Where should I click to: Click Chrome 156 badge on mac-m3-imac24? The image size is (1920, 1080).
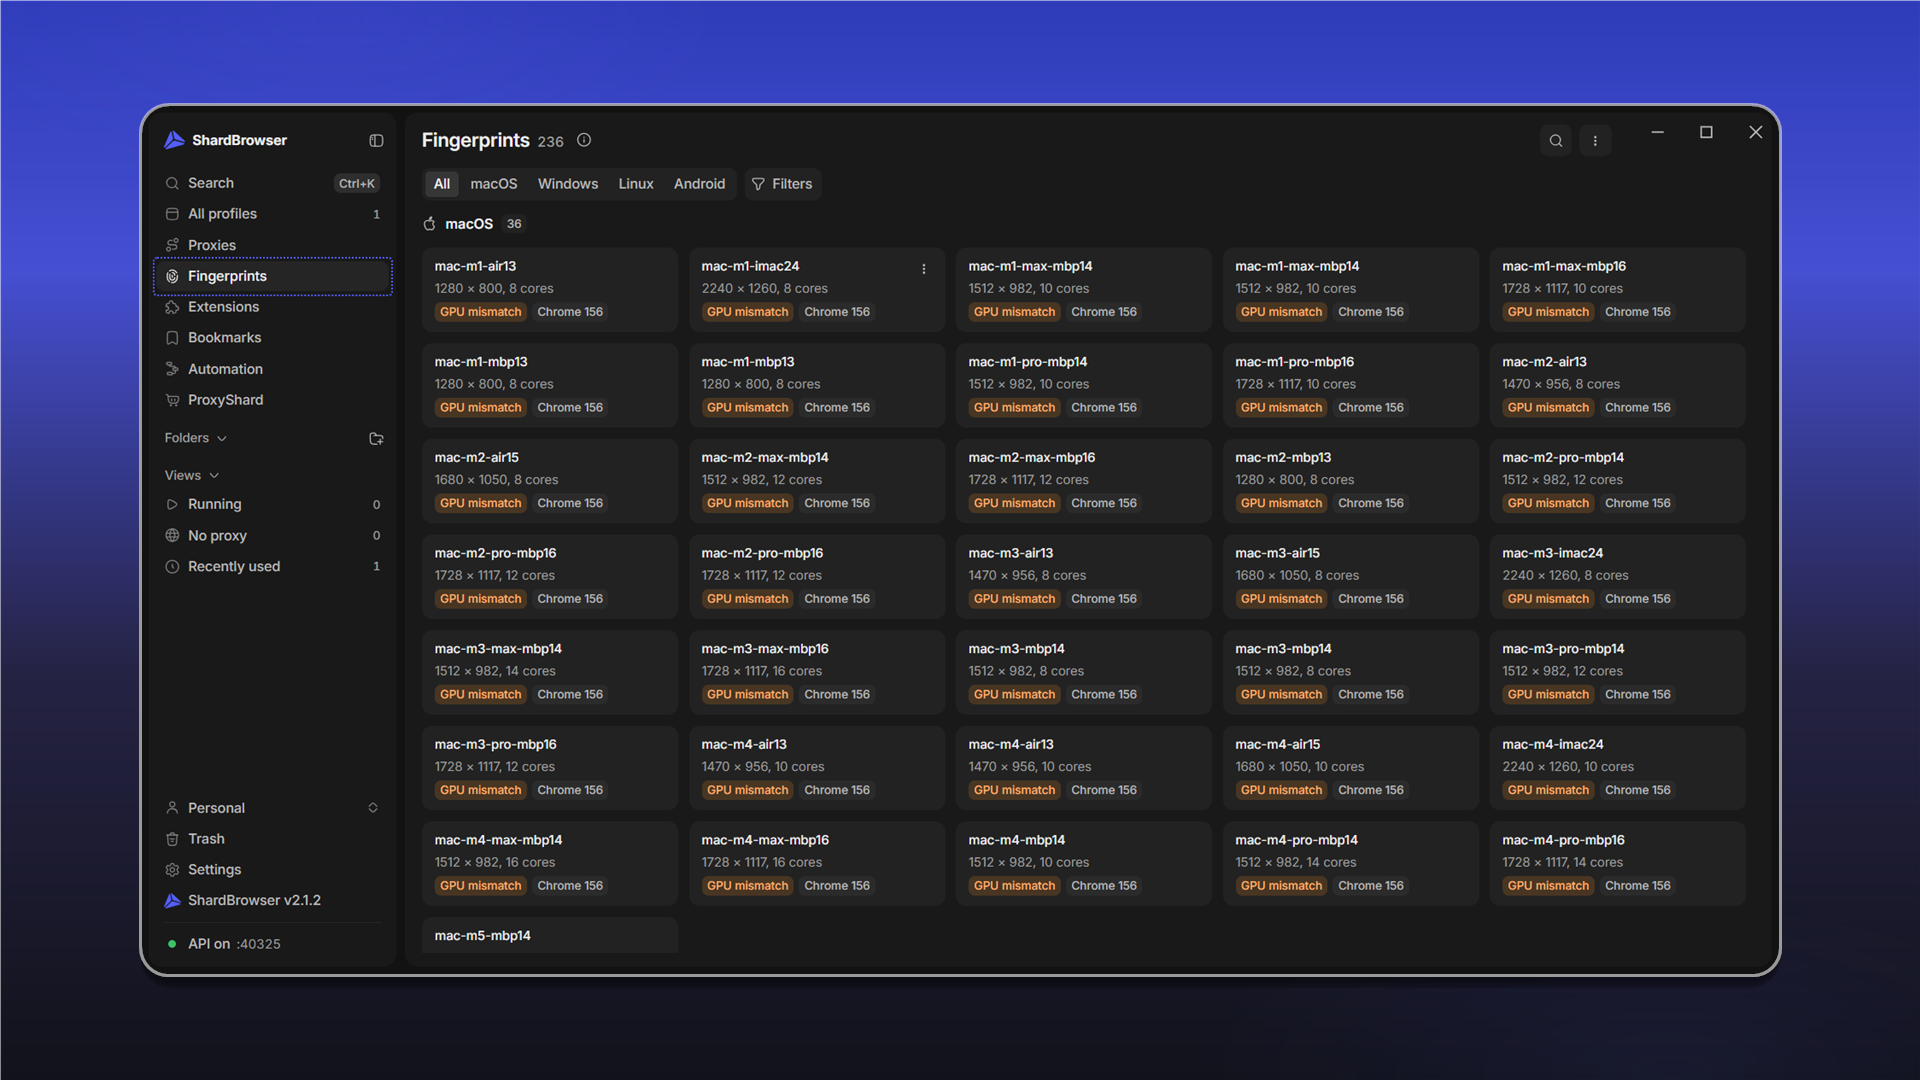[x=1637, y=599]
